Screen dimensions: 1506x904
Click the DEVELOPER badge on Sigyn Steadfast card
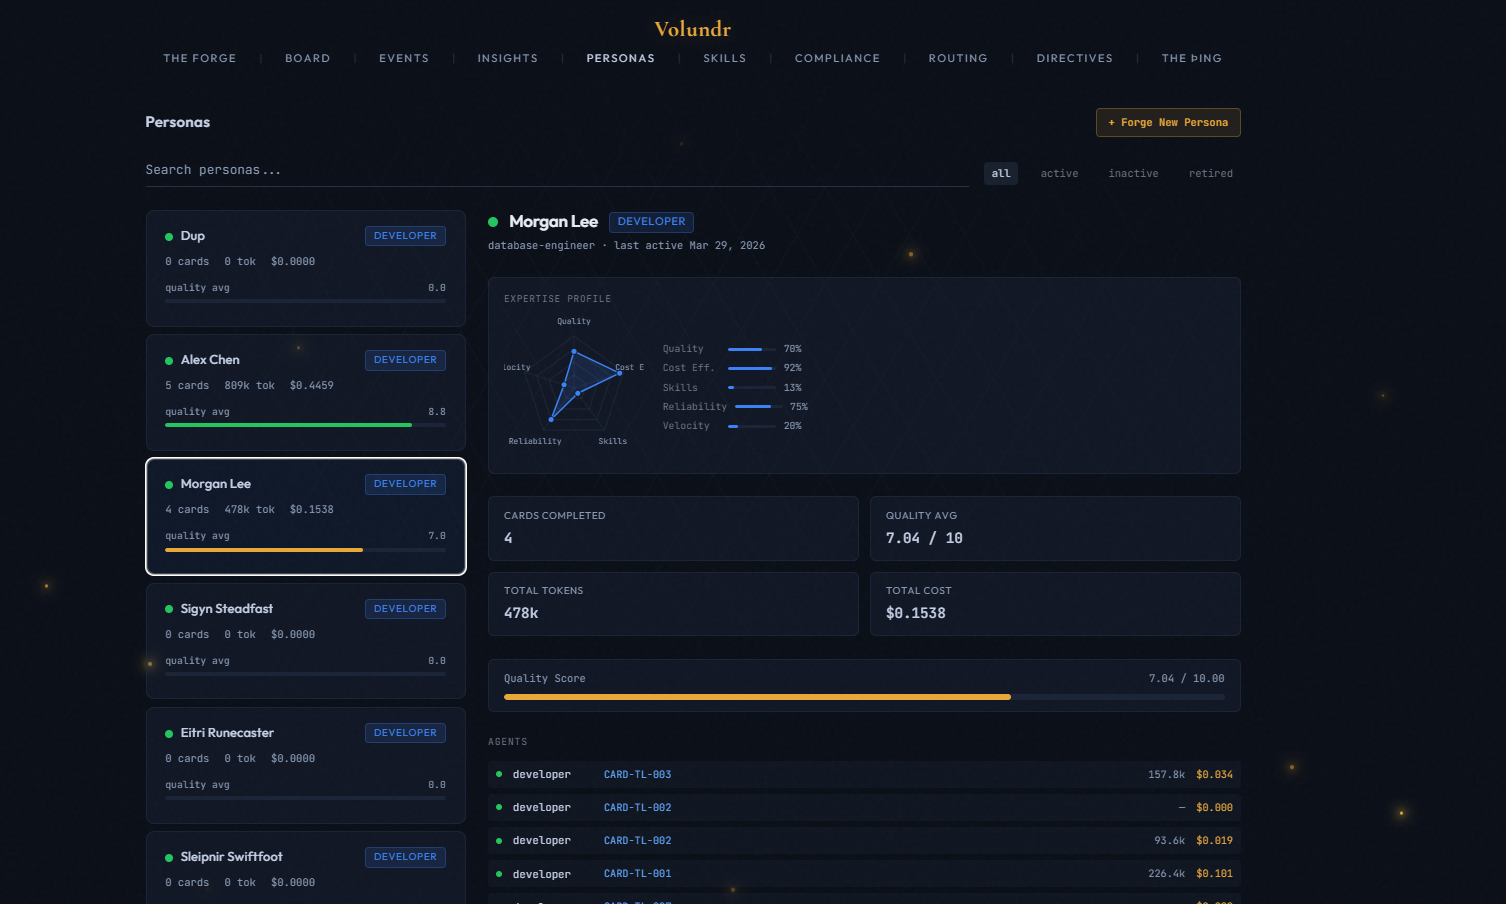point(405,609)
